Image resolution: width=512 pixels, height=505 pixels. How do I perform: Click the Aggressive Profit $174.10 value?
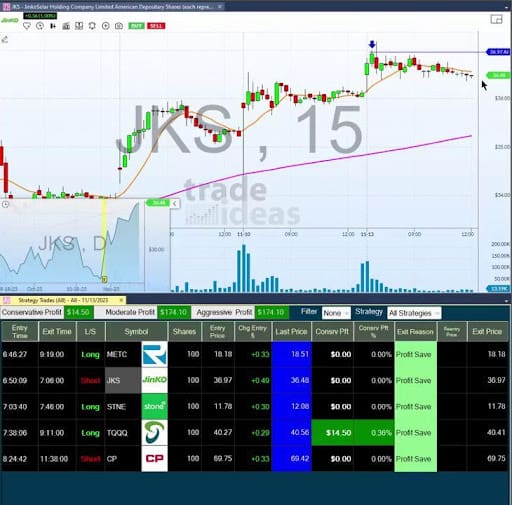(271, 312)
